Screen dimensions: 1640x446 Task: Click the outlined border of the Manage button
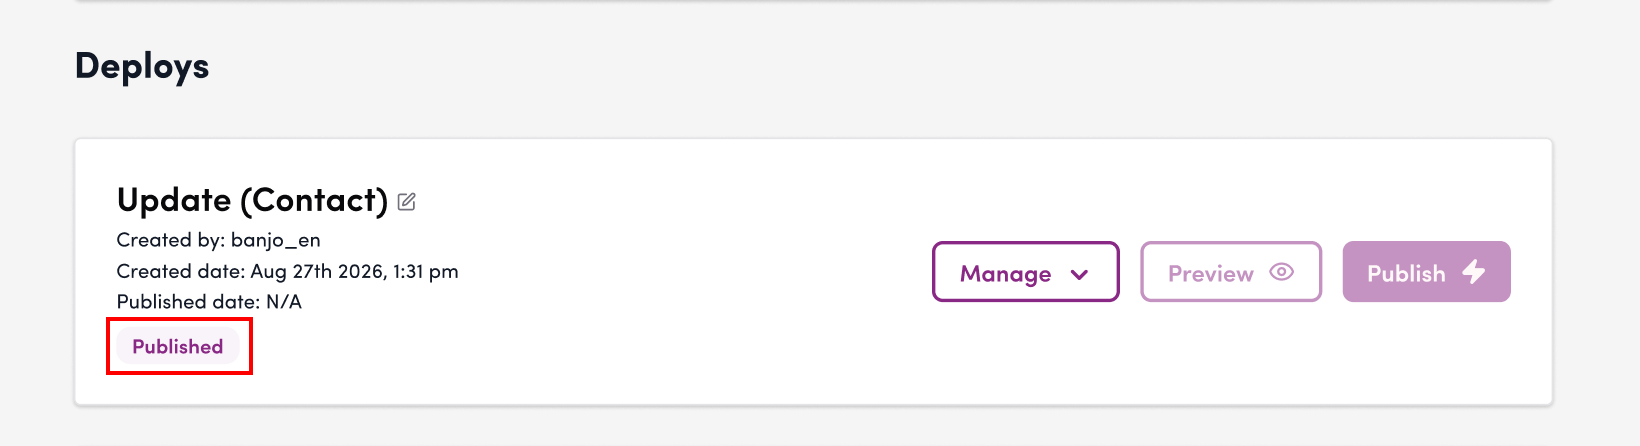pos(1026,243)
